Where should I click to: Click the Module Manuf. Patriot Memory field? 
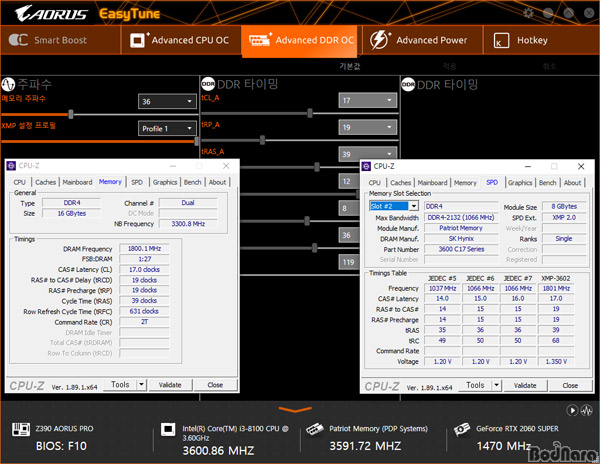pos(461,228)
